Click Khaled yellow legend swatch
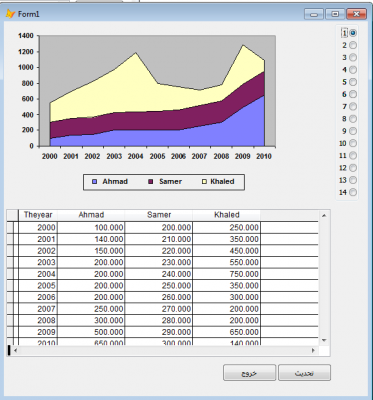Viewport: 373px width, 400px height. click(204, 182)
